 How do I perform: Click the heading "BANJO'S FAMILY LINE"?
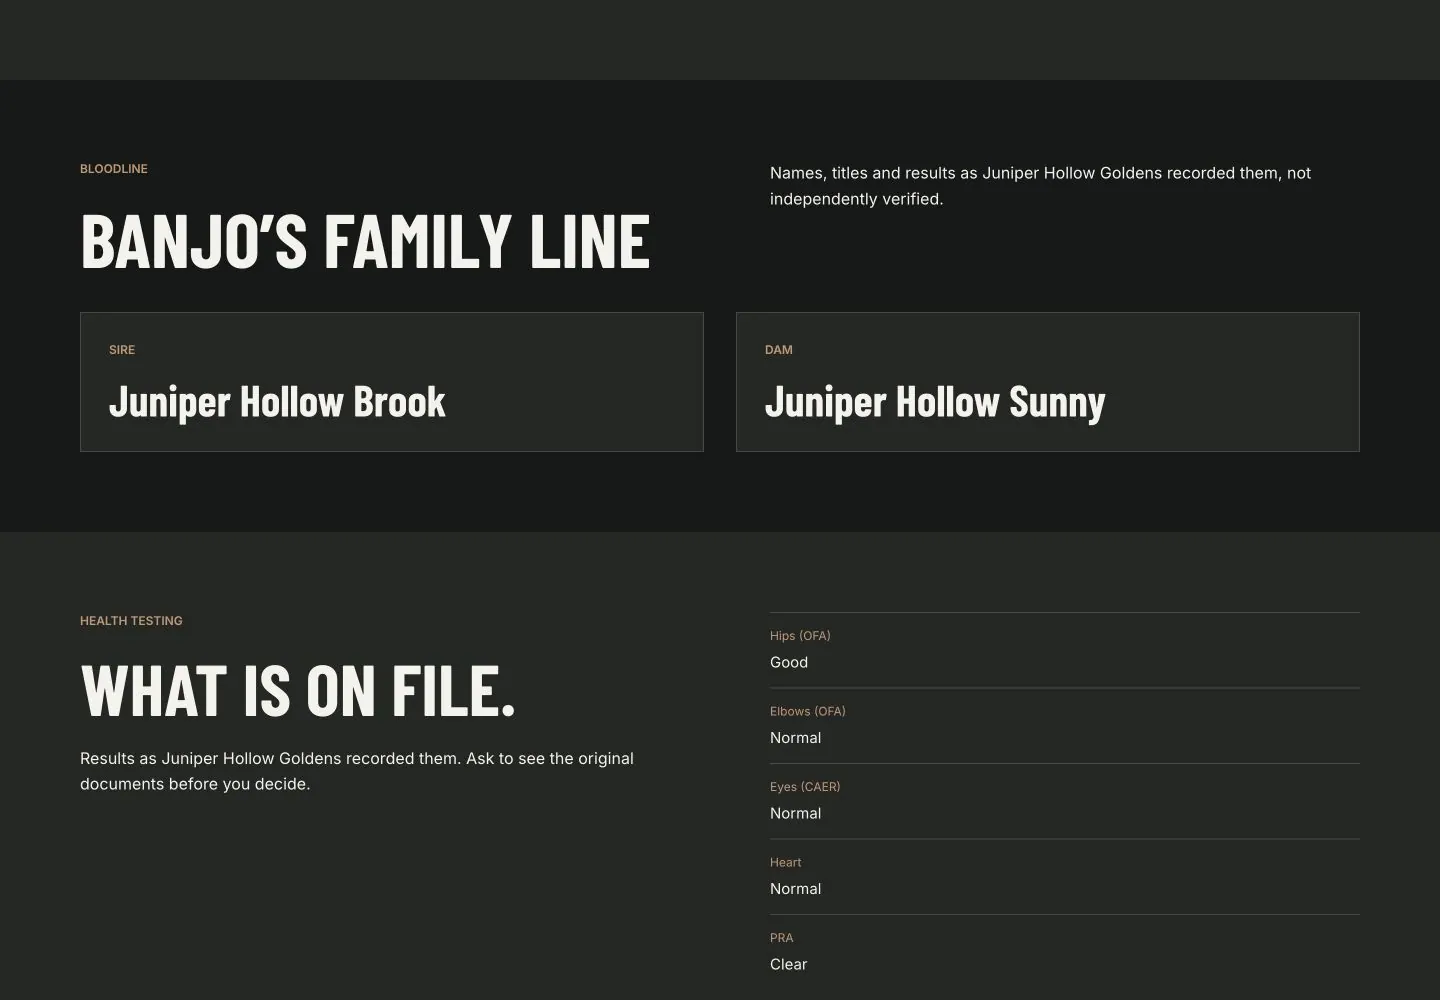click(x=365, y=241)
